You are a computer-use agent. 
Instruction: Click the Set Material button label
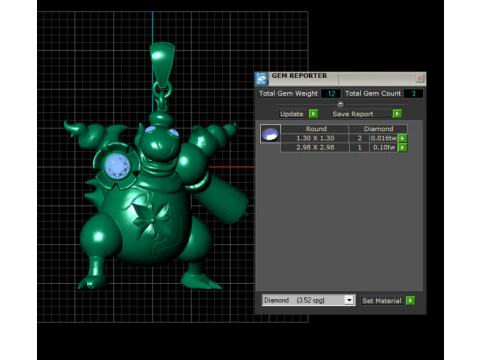click(x=382, y=301)
